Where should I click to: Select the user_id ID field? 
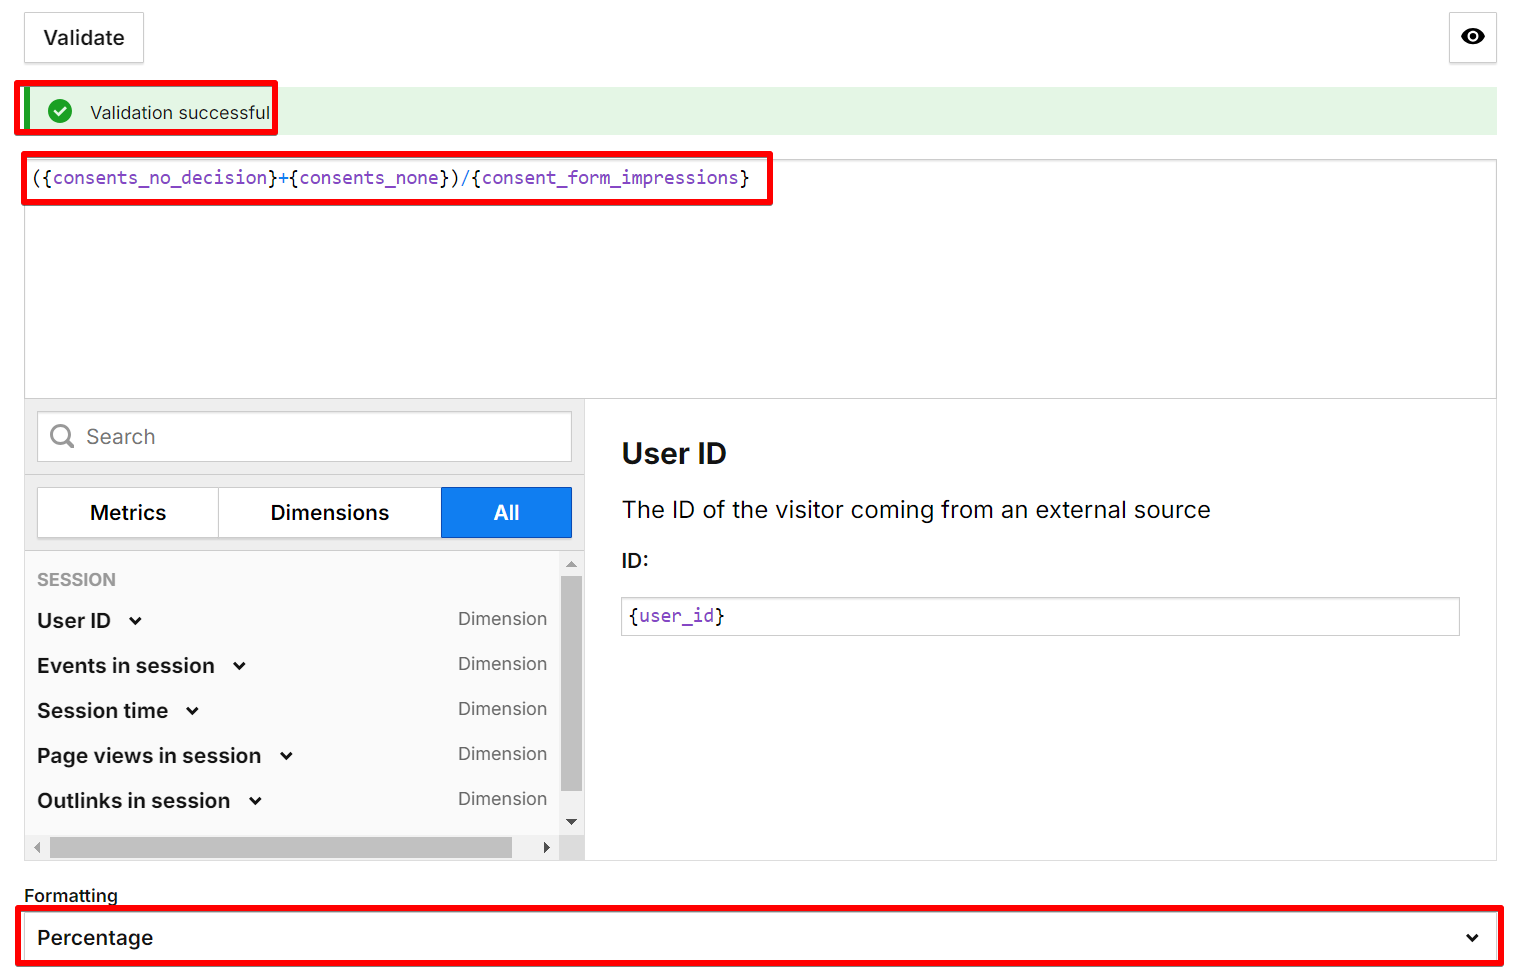coord(1040,616)
